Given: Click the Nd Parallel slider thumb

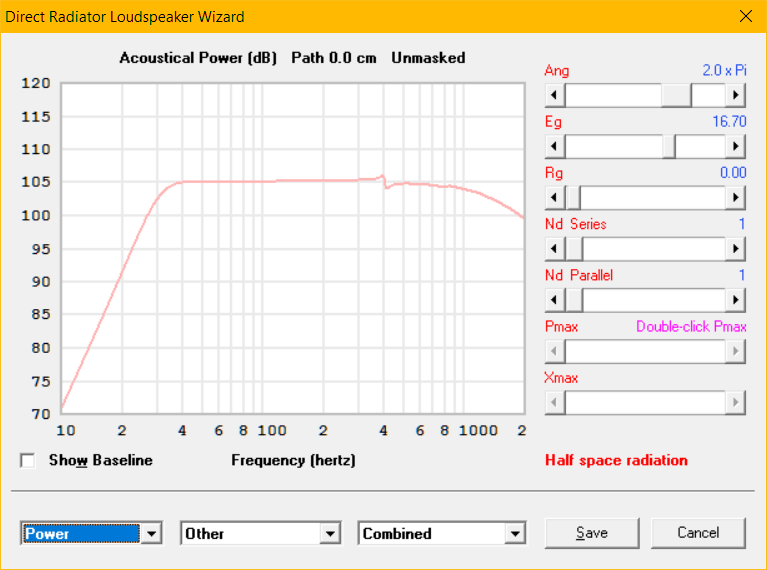Looking at the screenshot, I should (x=574, y=300).
